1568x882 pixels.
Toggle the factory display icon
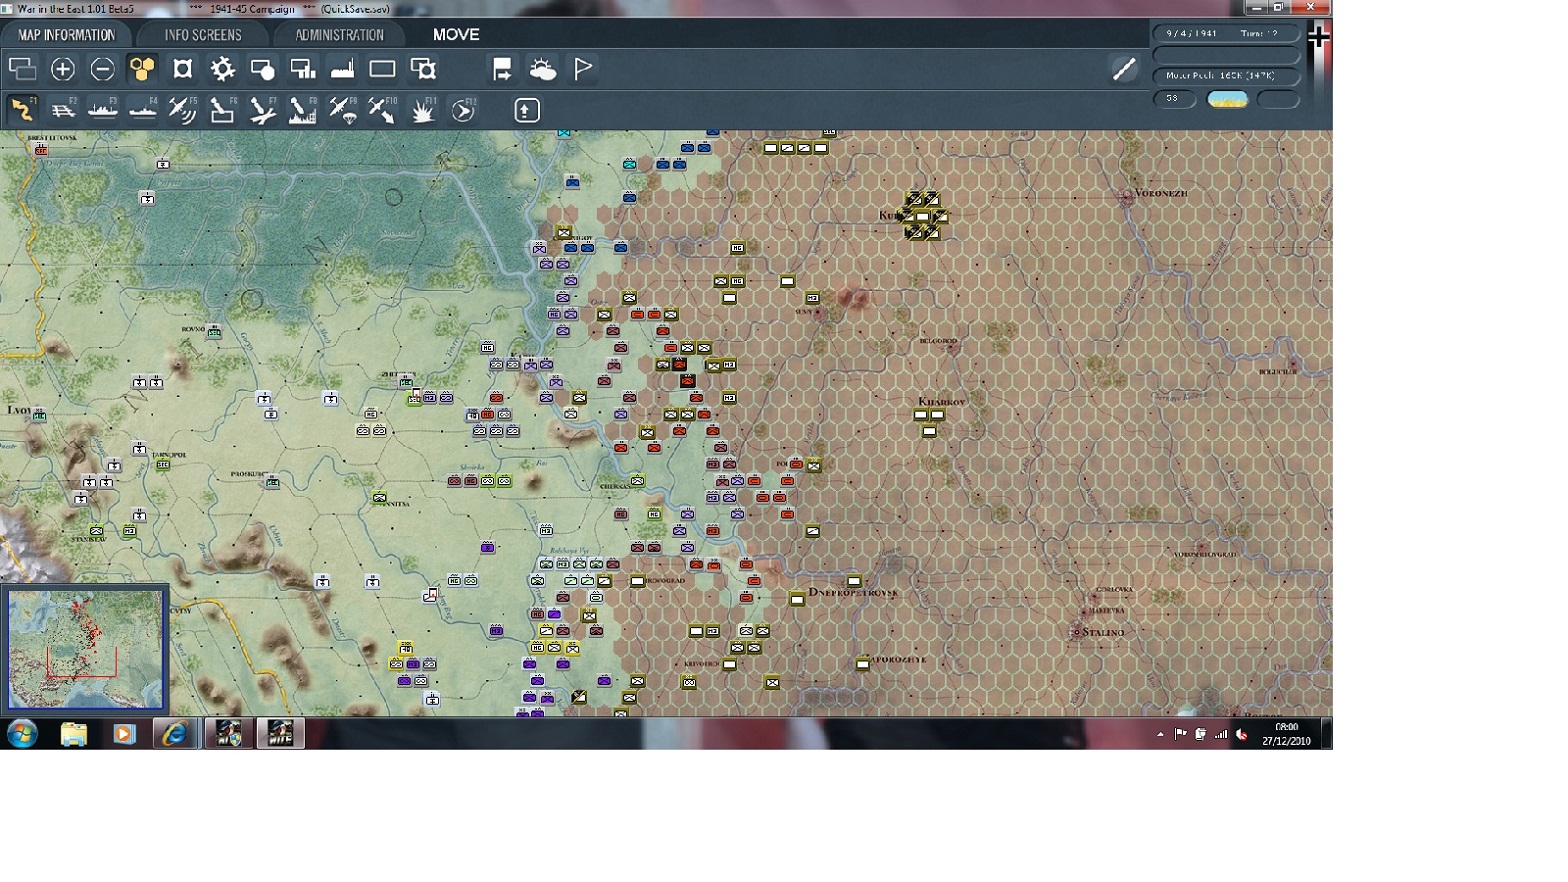[342, 69]
